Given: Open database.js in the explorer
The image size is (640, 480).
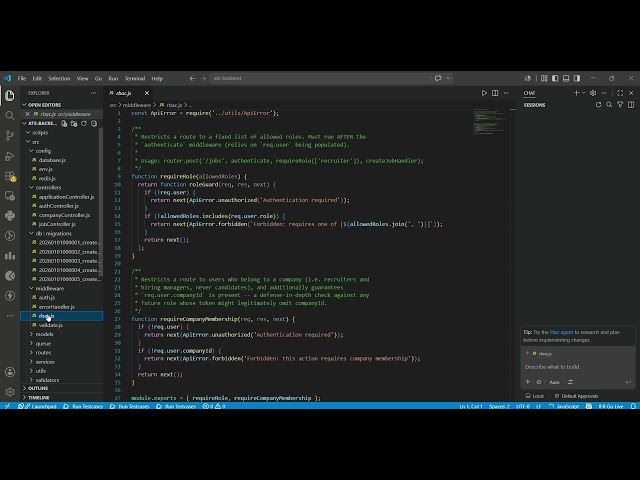Looking at the screenshot, I should tap(52, 160).
